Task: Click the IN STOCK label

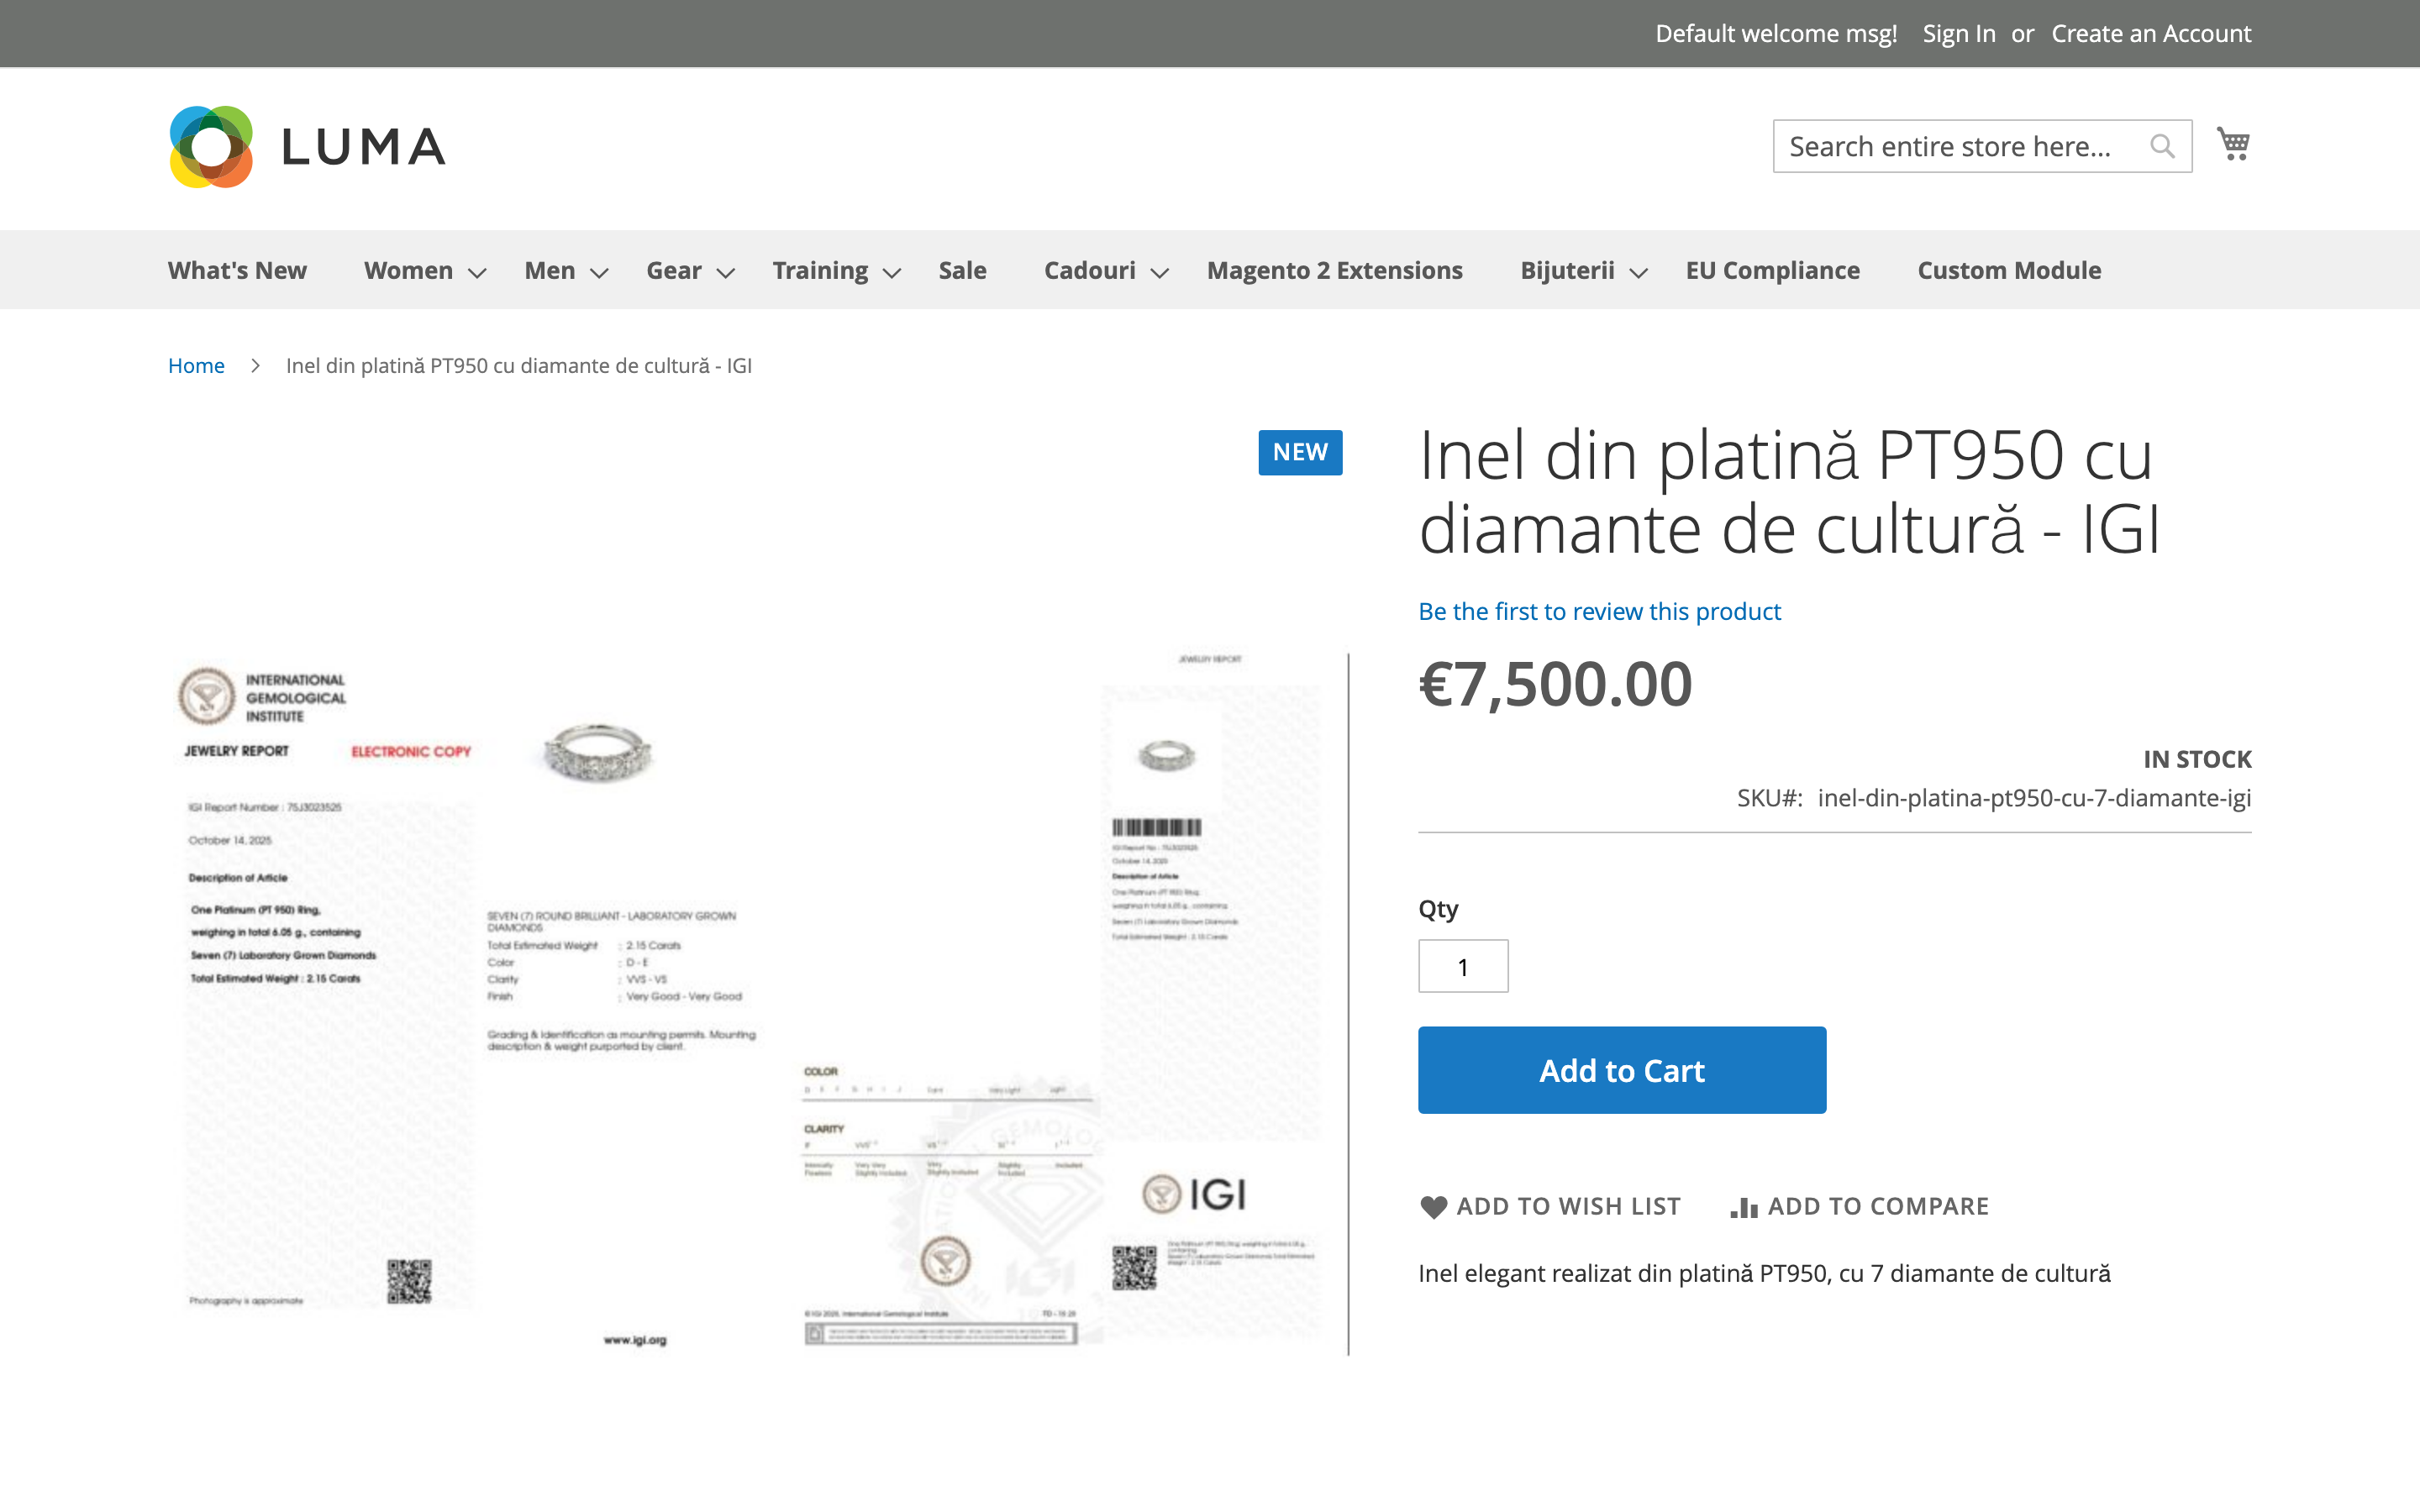Action: [2197, 759]
